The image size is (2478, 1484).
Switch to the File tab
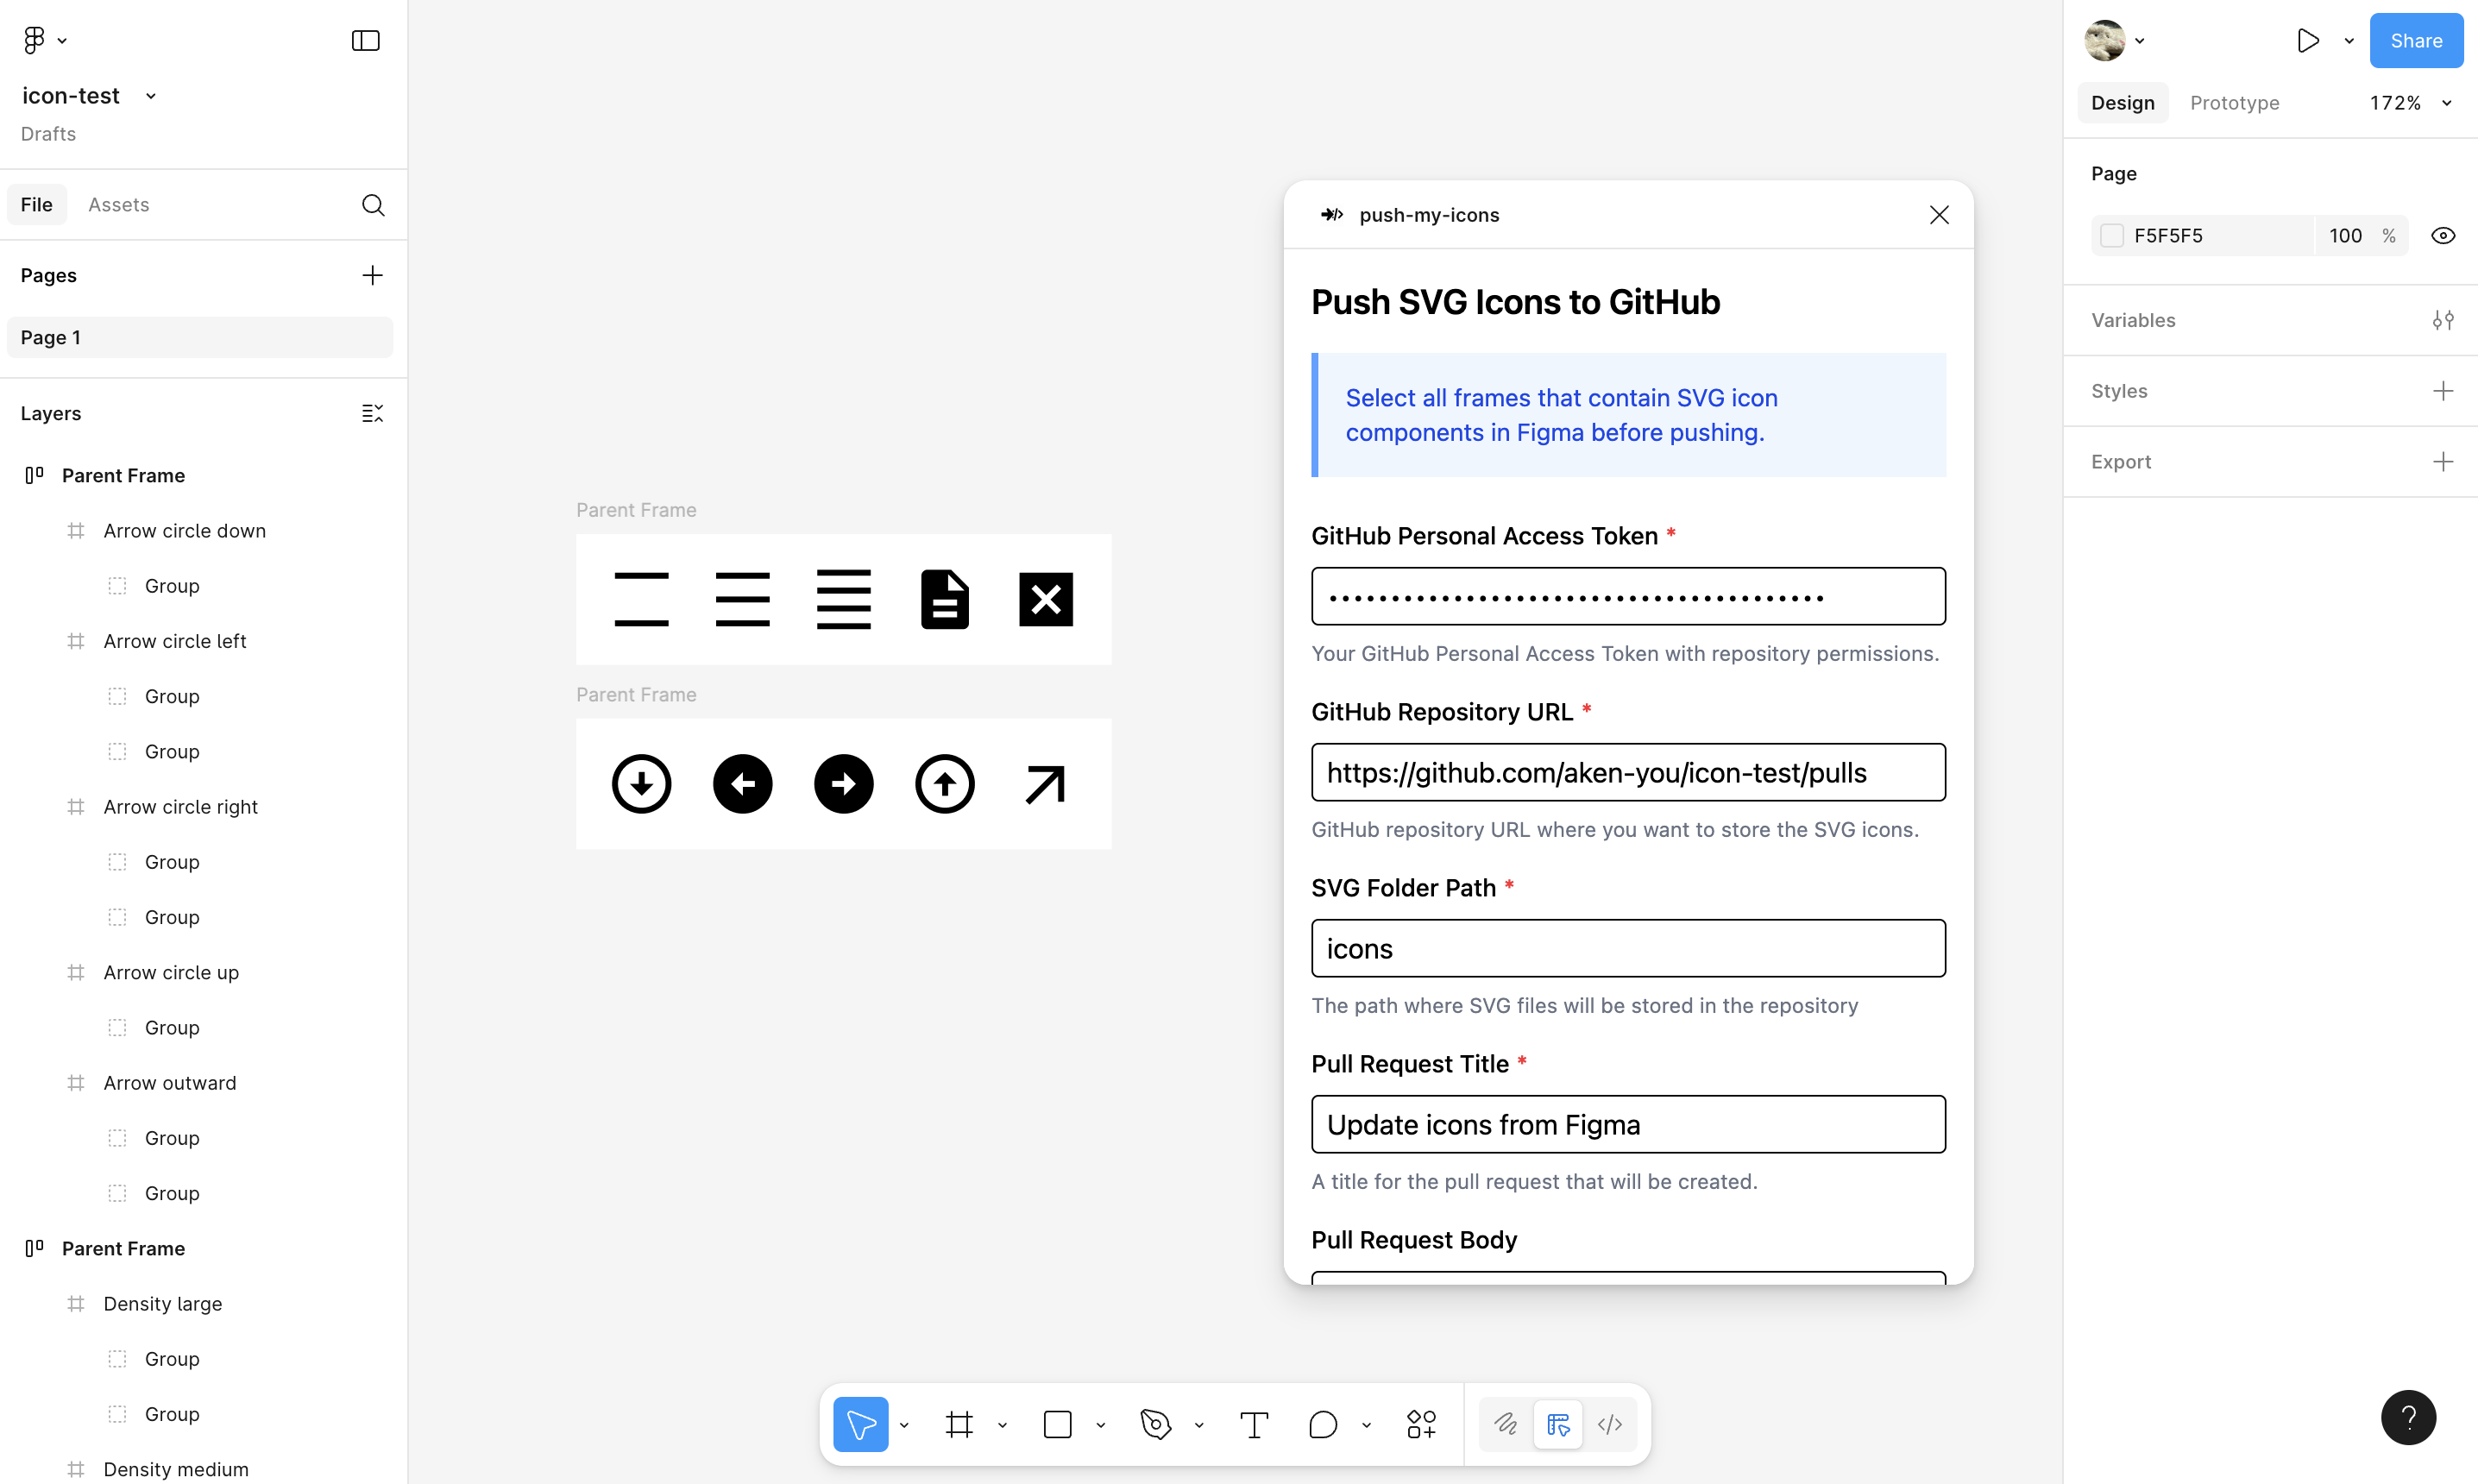pyautogui.click(x=37, y=205)
